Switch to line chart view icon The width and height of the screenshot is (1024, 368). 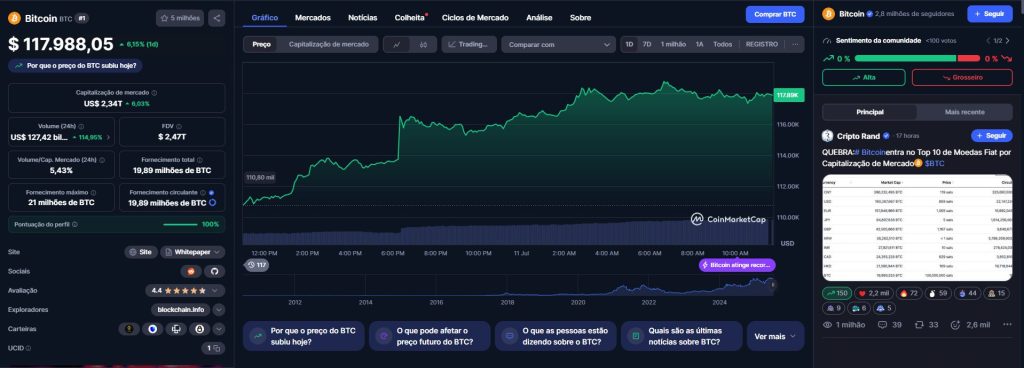click(397, 44)
